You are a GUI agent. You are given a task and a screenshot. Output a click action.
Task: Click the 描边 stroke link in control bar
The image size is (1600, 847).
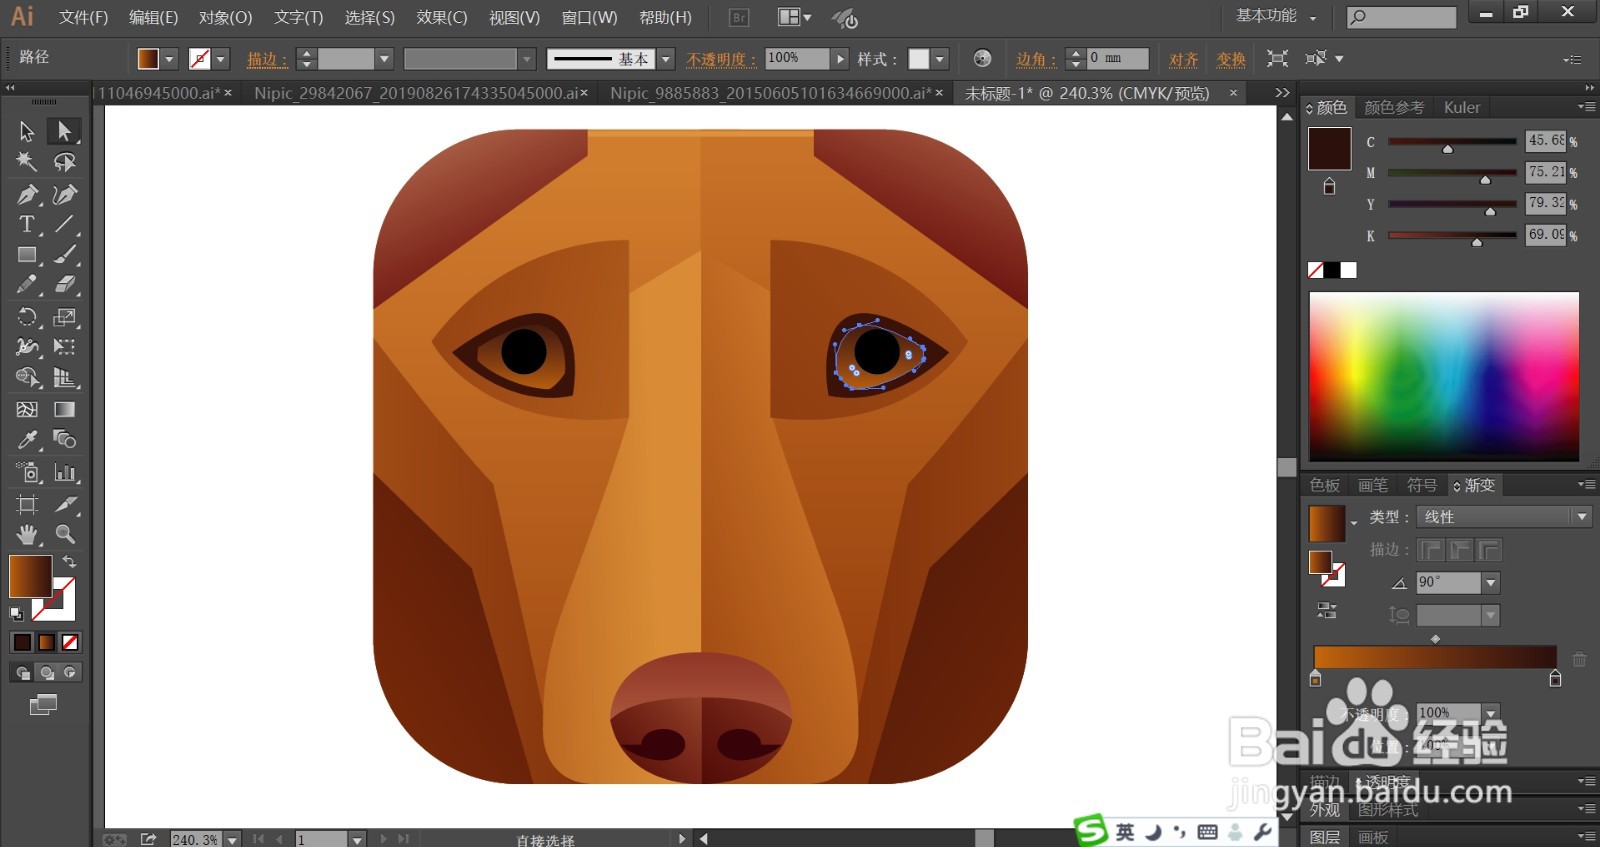click(267, 59)
